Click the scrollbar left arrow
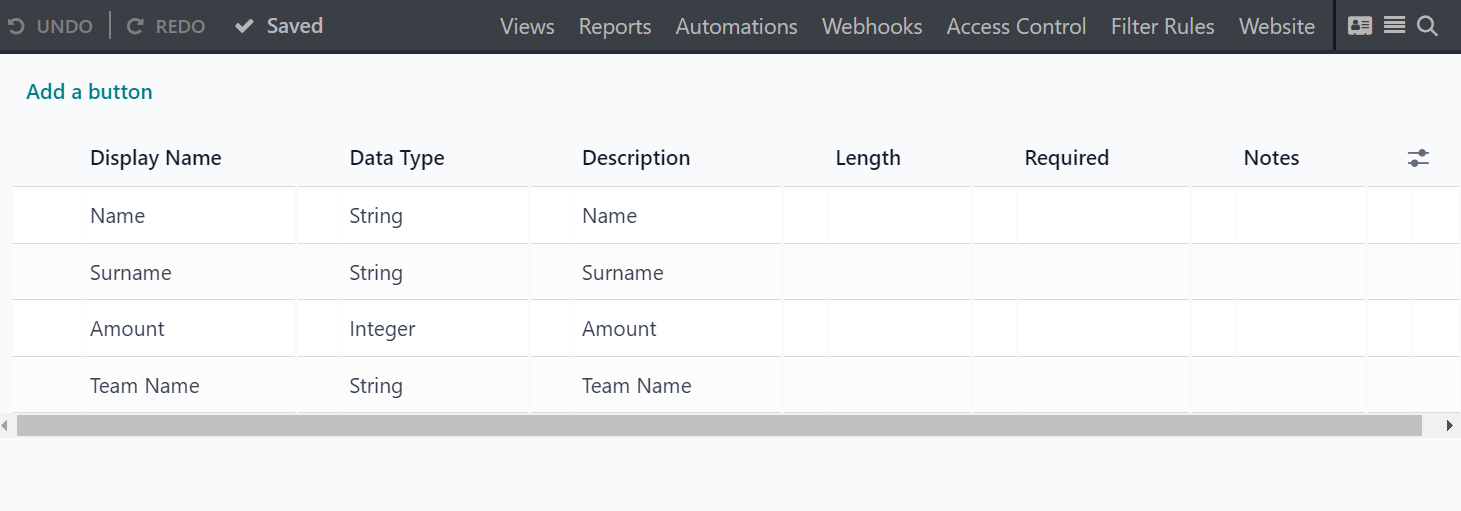The width and height of the screenshot is (1461, 511). [5, 426]
